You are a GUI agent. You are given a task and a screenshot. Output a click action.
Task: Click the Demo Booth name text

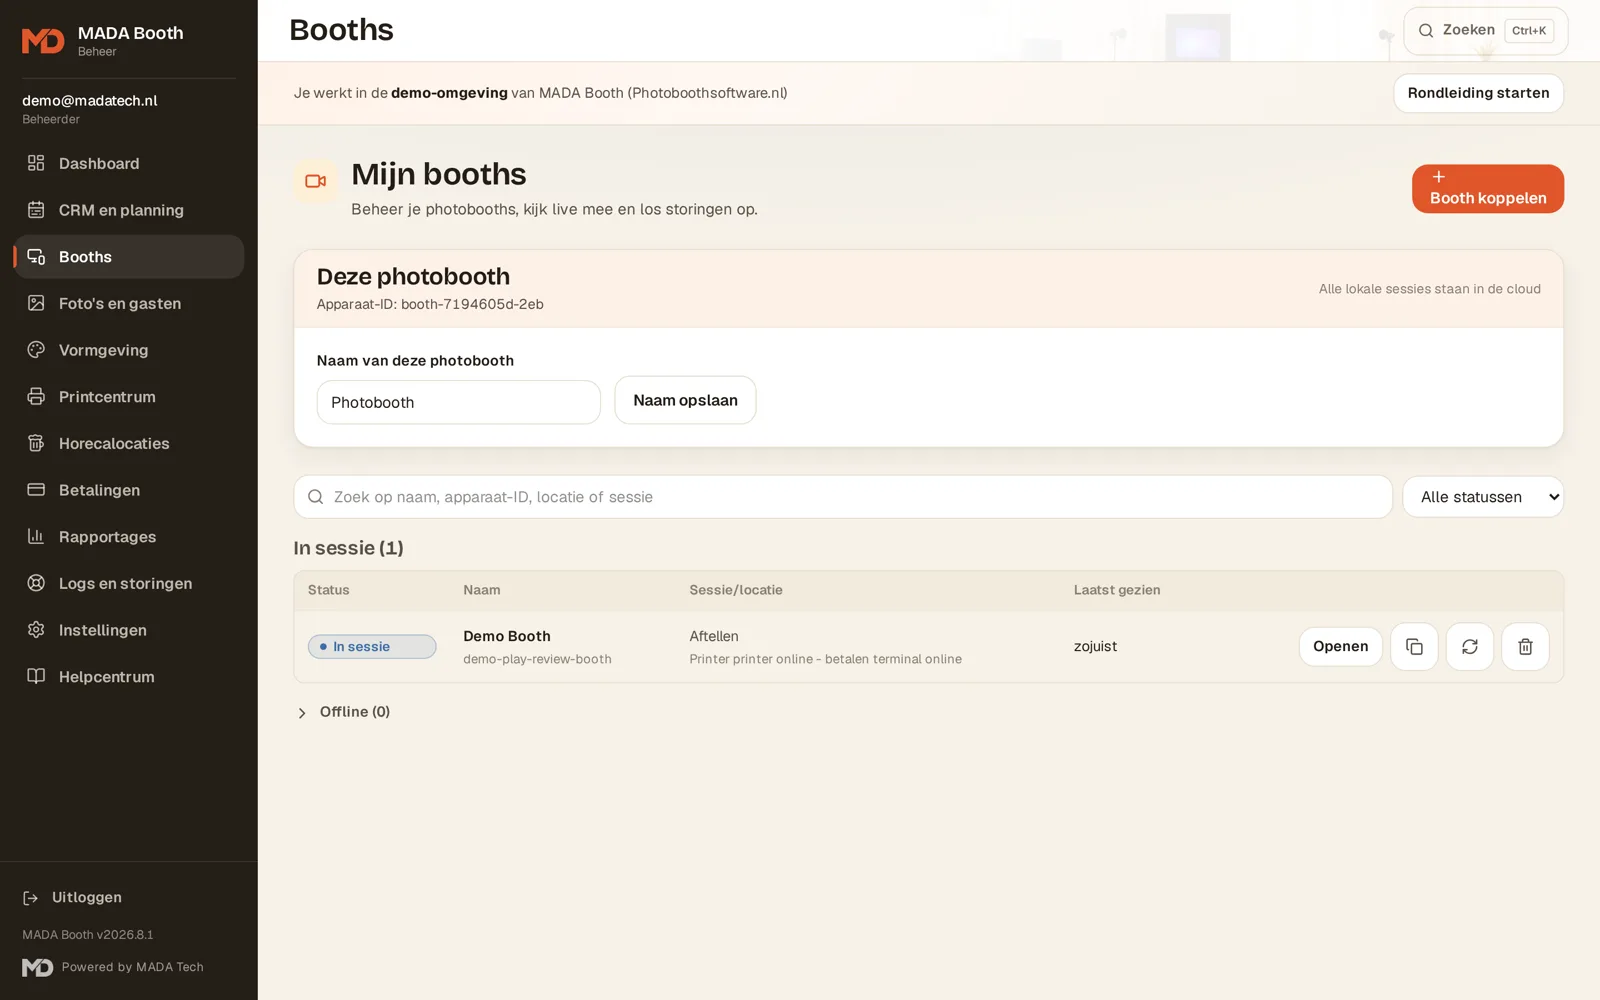(x=507, y=636)
